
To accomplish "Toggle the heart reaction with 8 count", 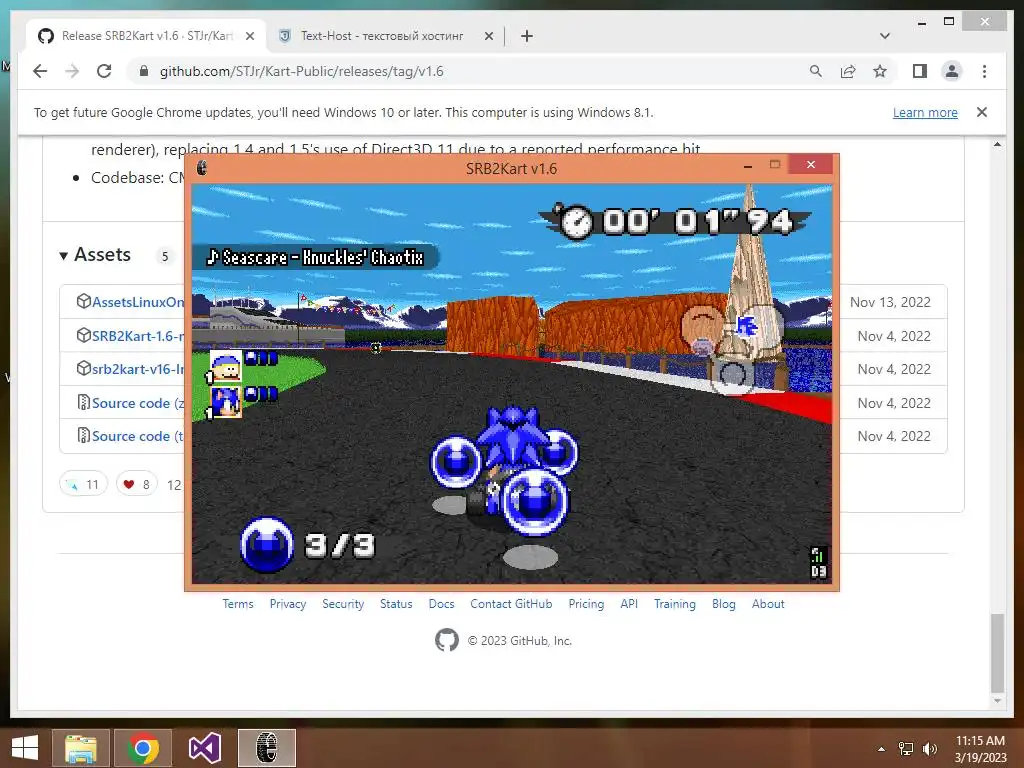I will coord(136,484).
